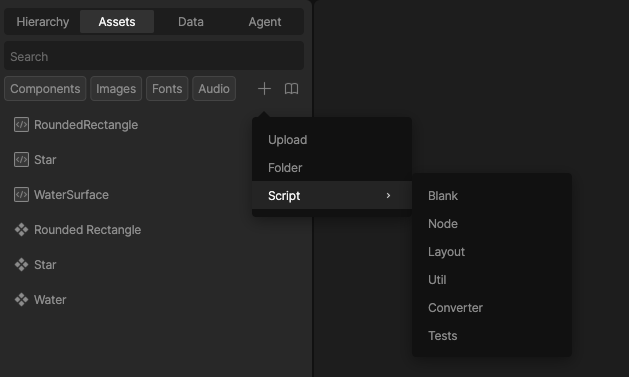Select the Water component name
This screenshot has width=629, height=377.
point(50,300)
